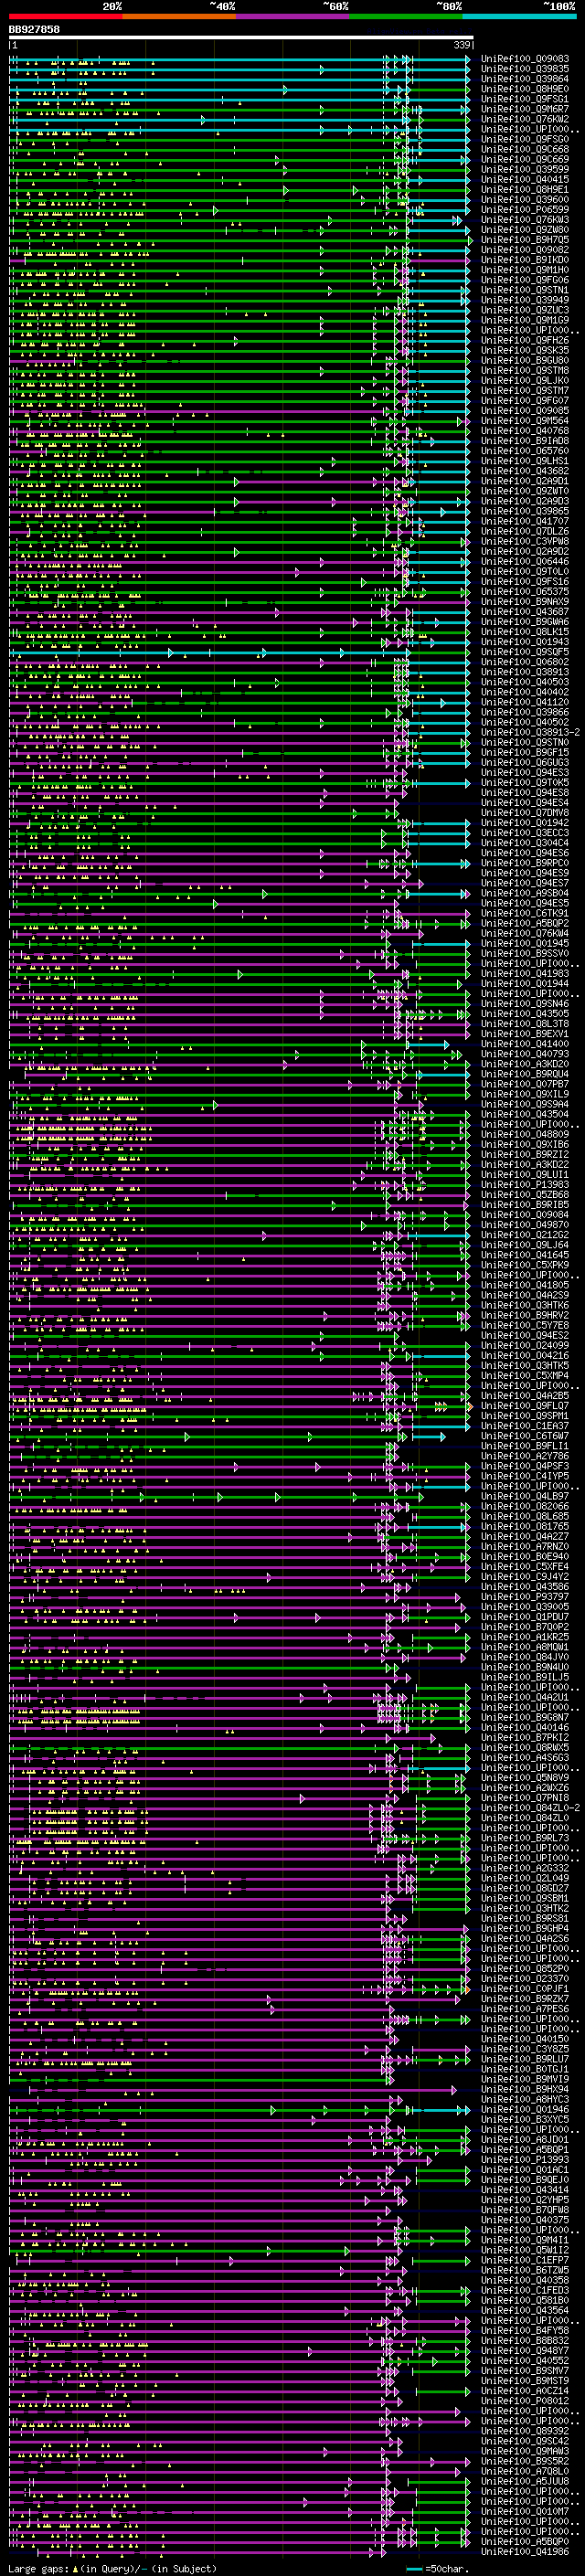Select hit row UniRef100_Q9FSG1
585x2576 pixels.
[525, 99]
